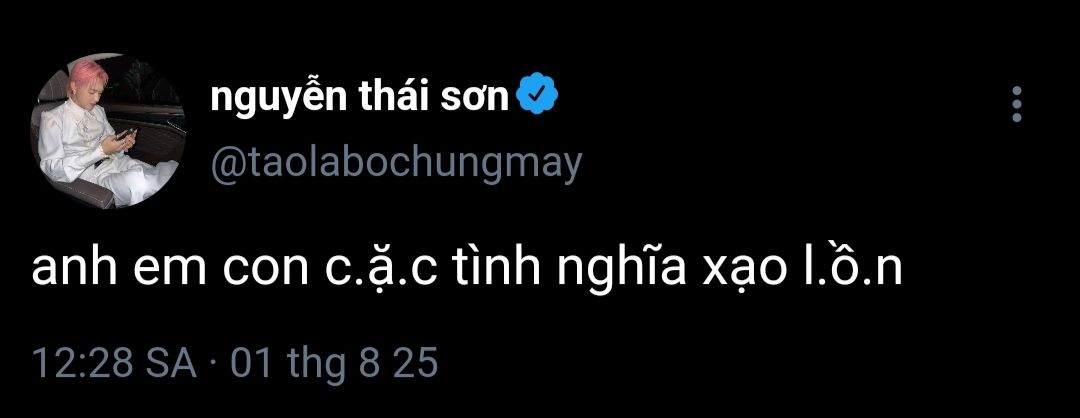The image size is (1080, 418).
Task: Click the 12:28 SA time text
Action: 113,362
